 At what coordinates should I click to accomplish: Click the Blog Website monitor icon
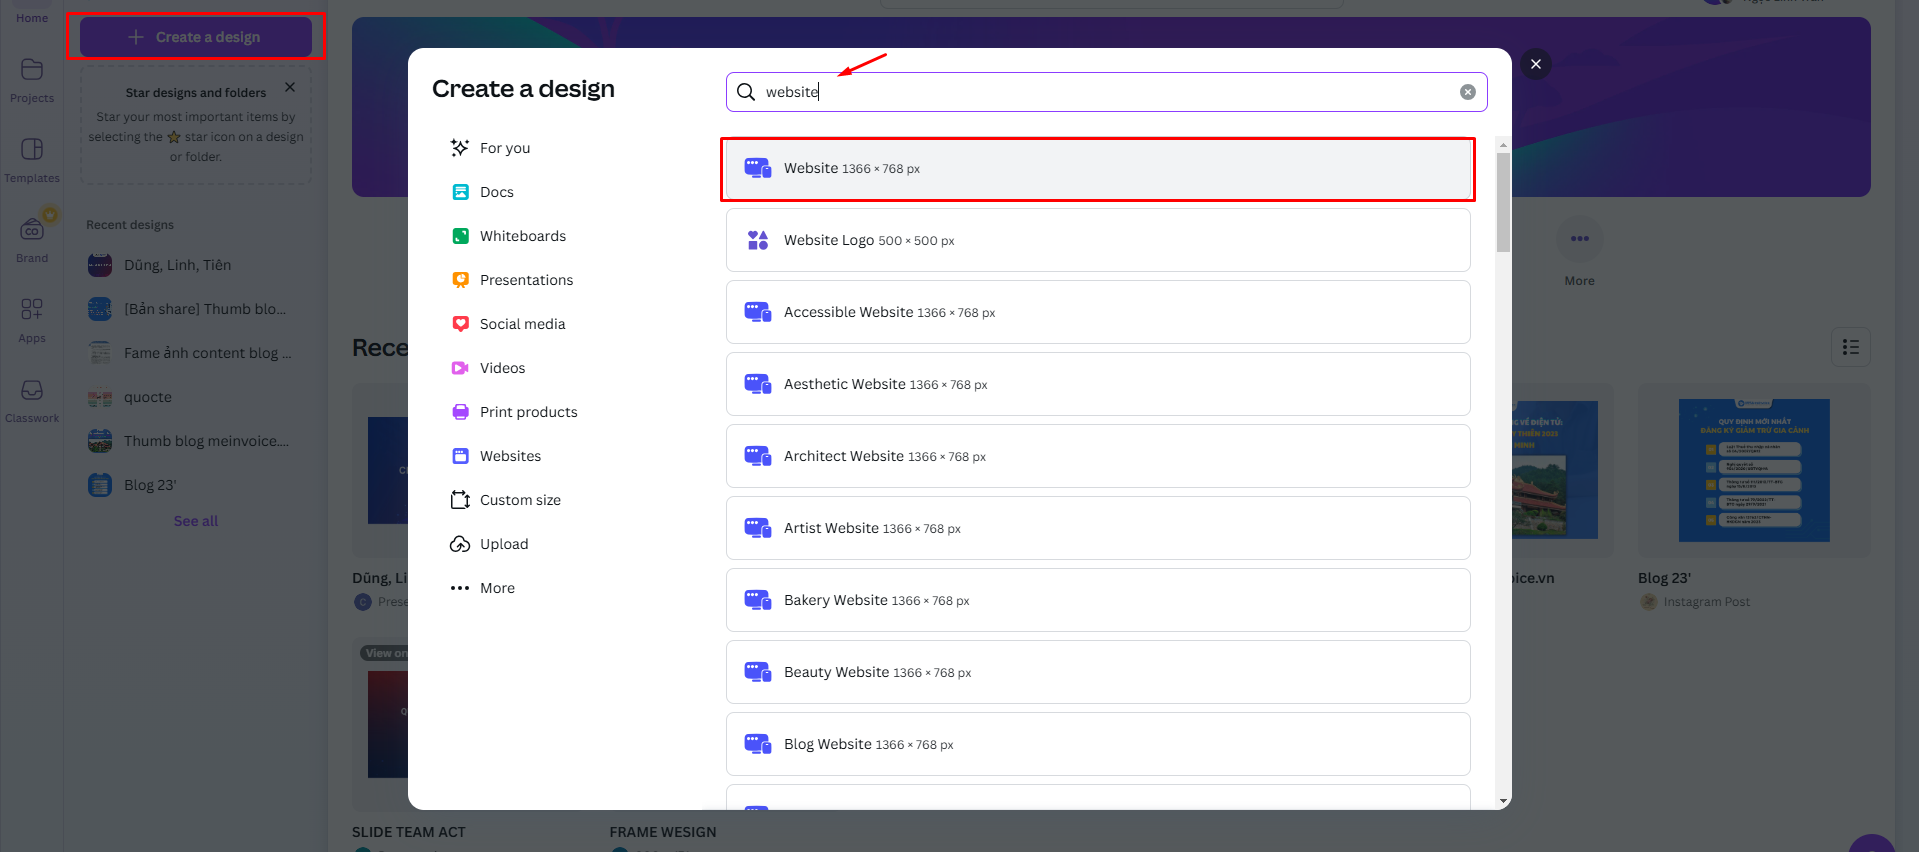click(758, 744)
